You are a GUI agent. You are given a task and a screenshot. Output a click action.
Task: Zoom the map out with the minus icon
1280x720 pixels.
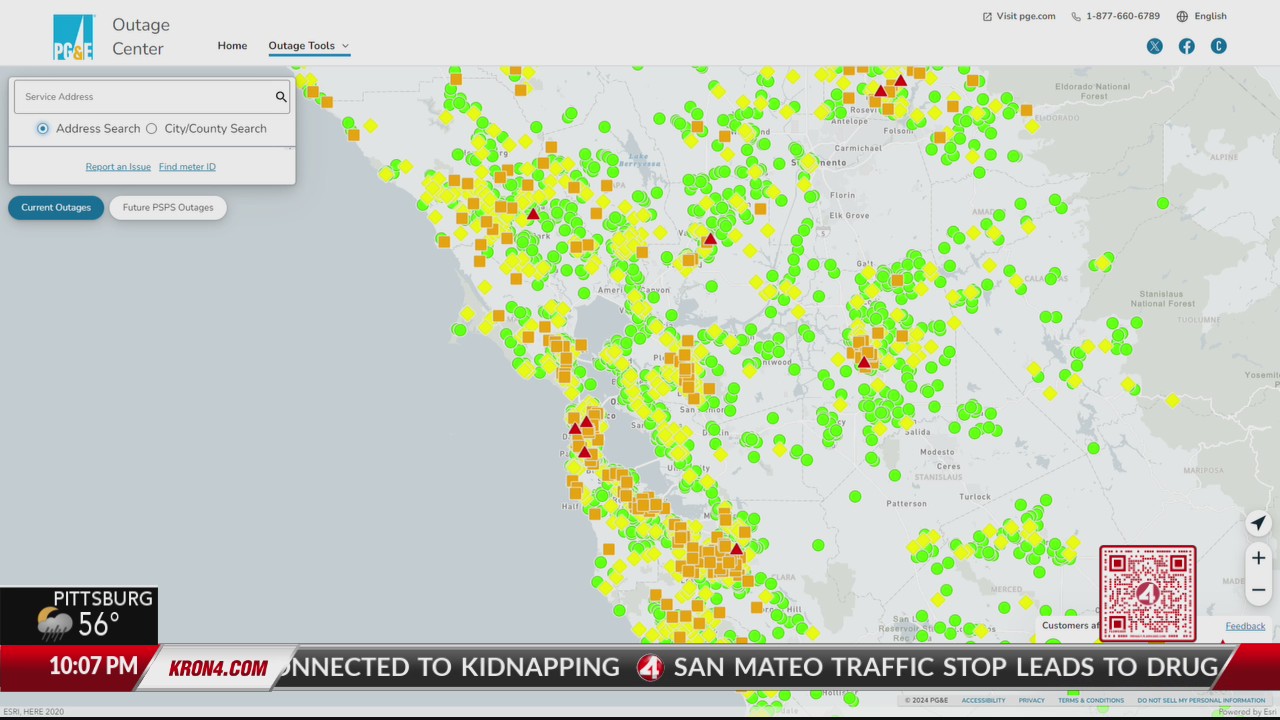click(1258, 589)
